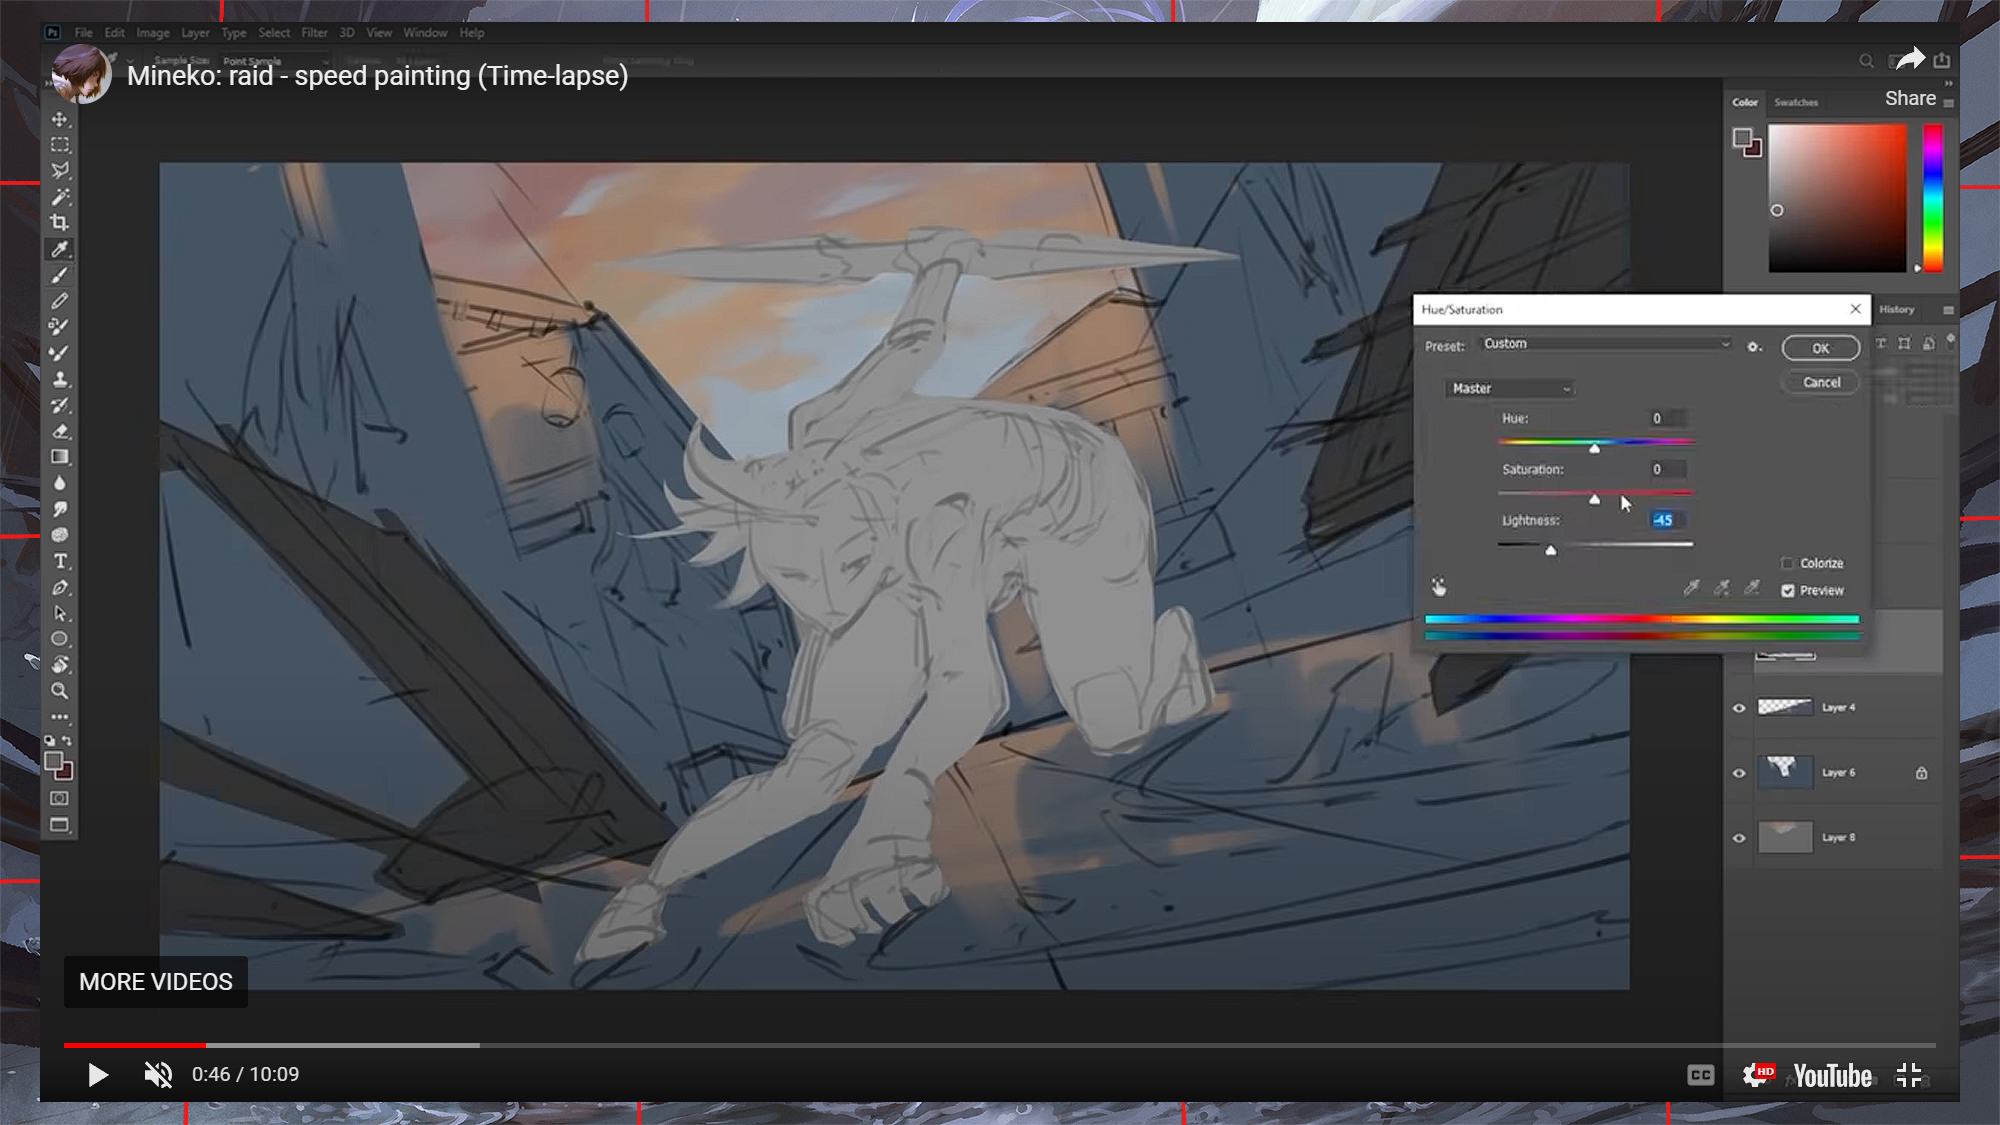Open Sample Size Point Sample dropdown
This screenshot has height=1125, width=2000.
(275, 61)
